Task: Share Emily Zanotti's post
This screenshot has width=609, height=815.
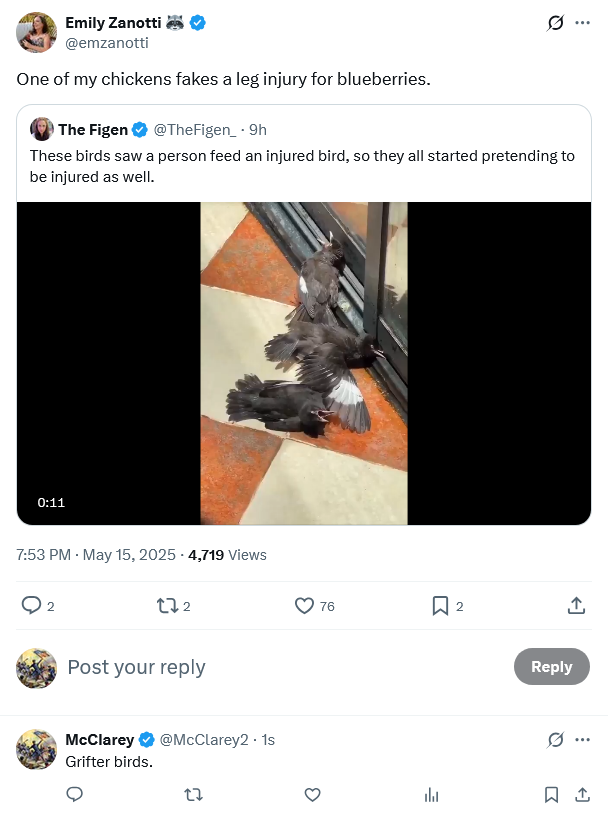Action: 576,606
